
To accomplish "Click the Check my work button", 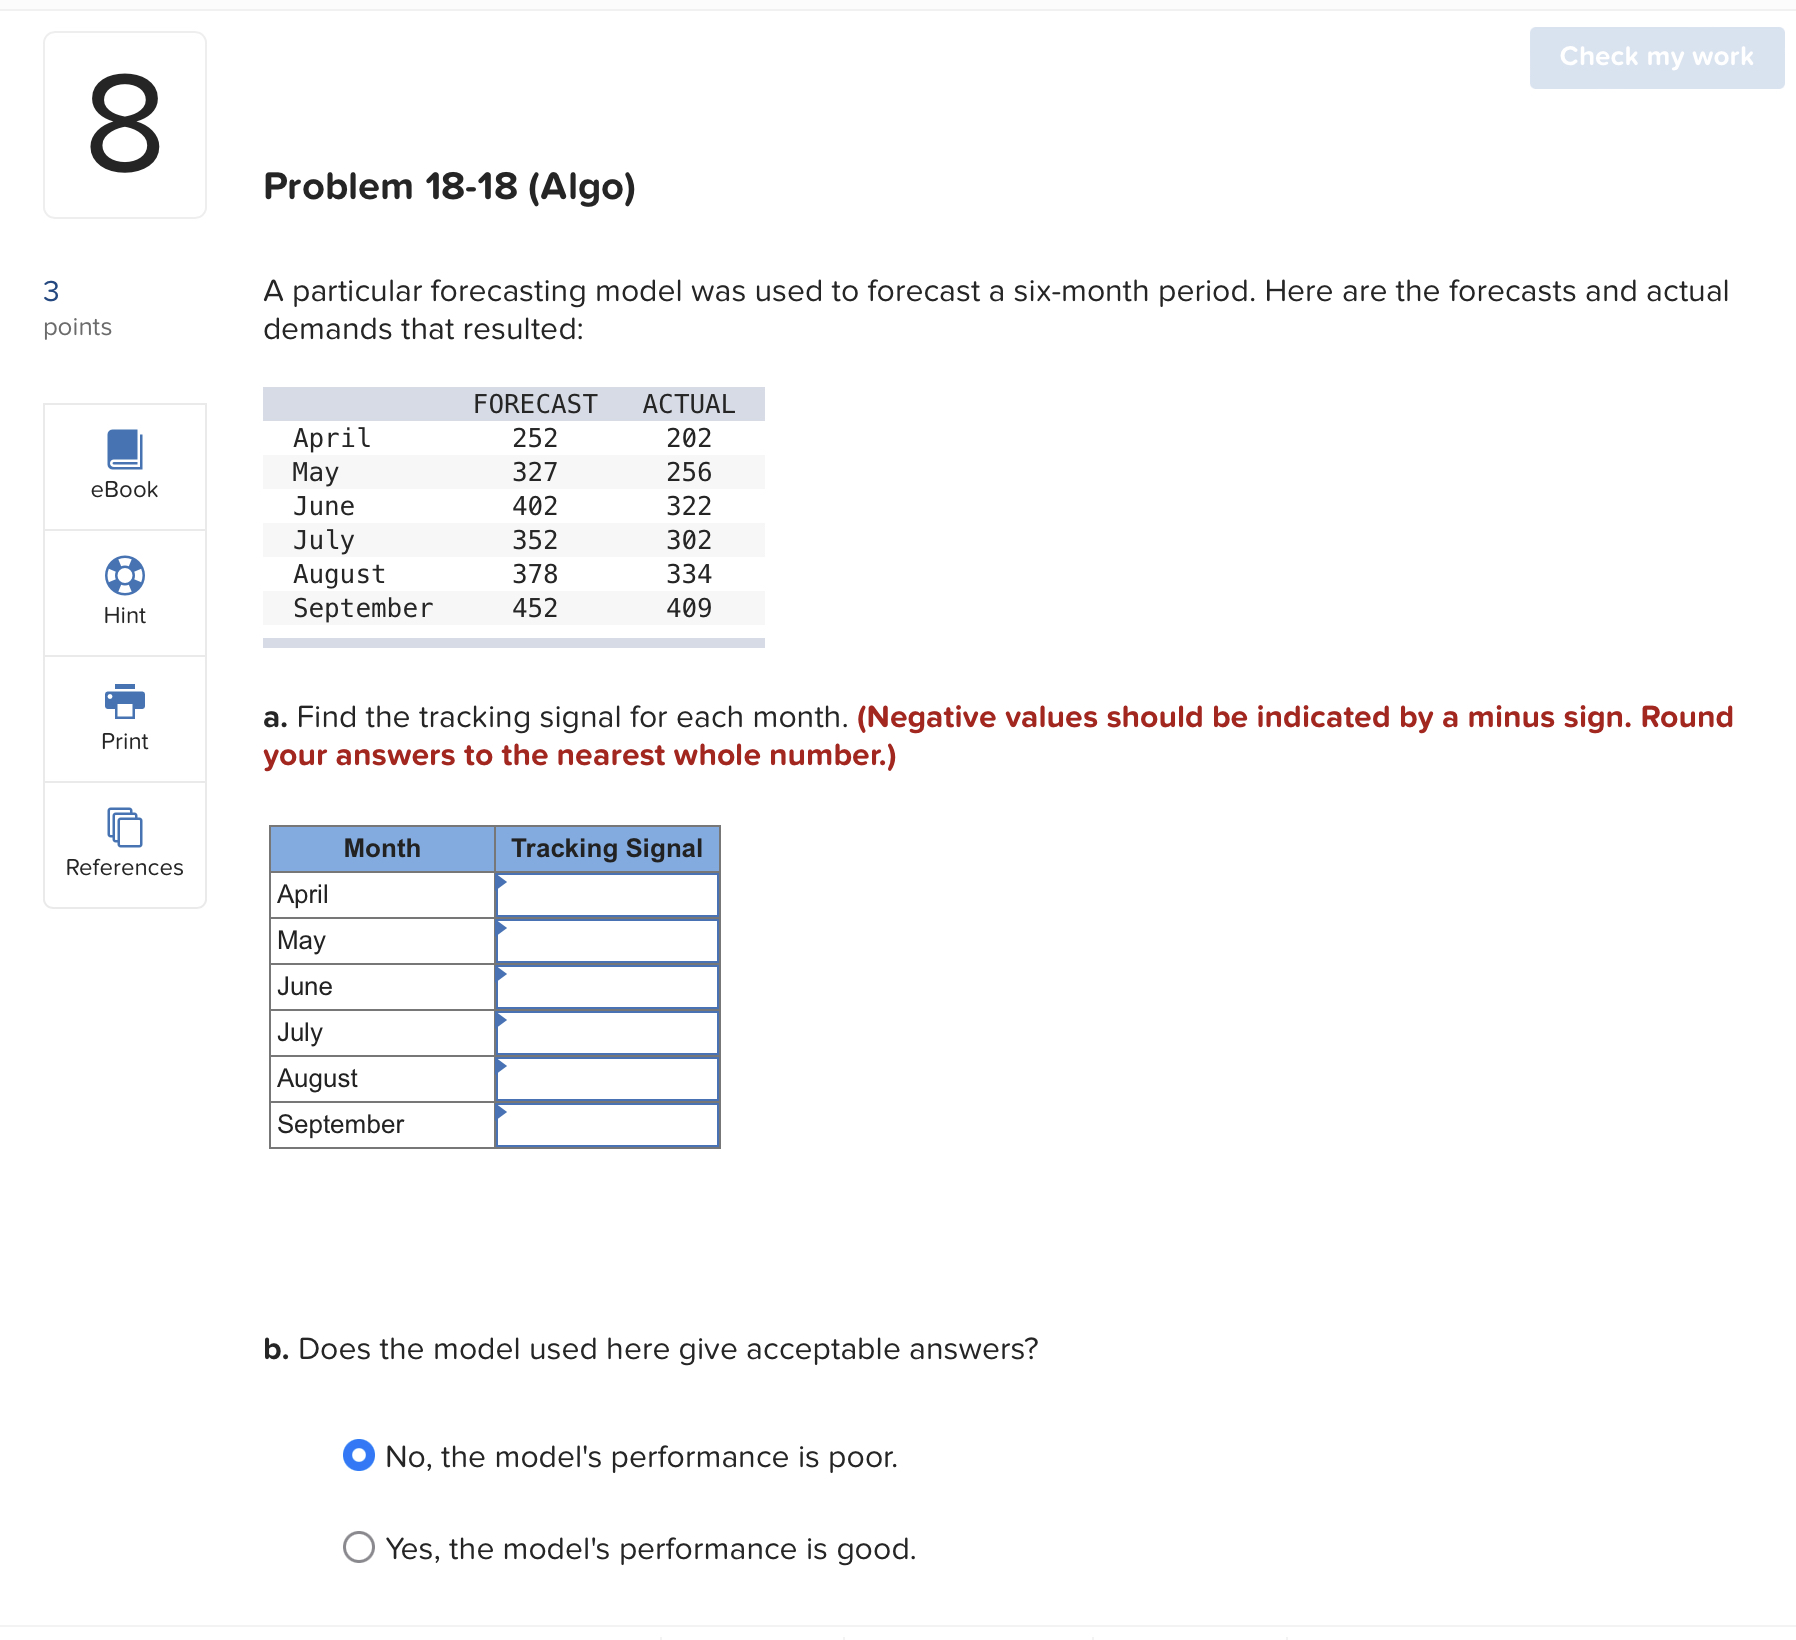I will 1655,57.
